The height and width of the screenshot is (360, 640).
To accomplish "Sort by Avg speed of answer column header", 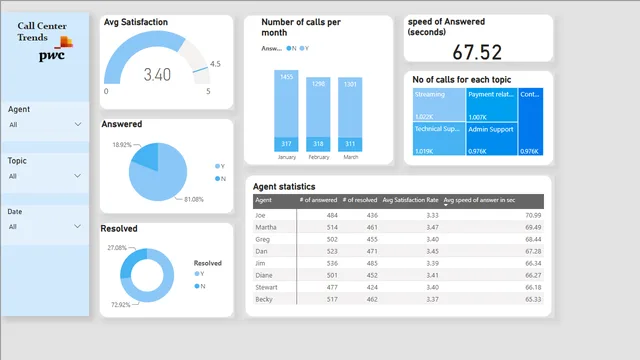I will [x=479, y=200].
